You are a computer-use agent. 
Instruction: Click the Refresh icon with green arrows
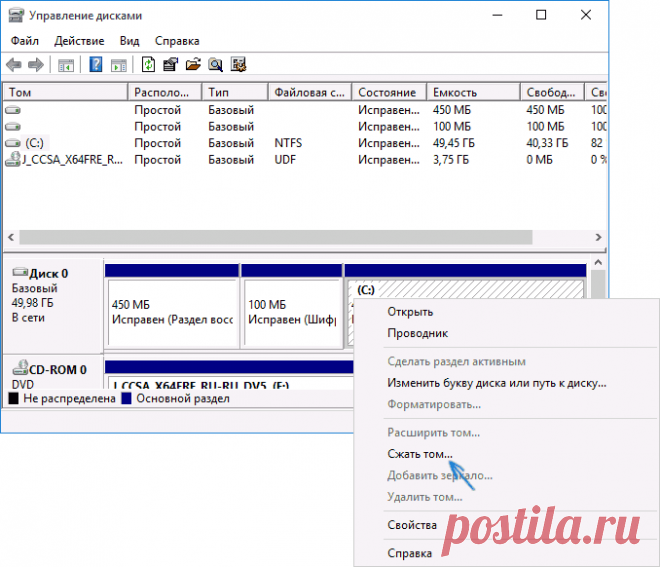(148, 65)
